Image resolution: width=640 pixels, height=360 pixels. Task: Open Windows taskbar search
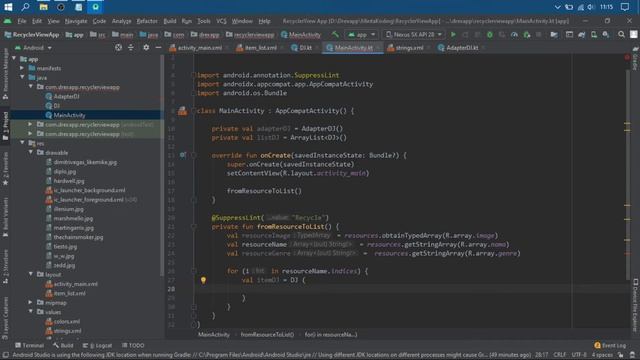tap(26, 7)
